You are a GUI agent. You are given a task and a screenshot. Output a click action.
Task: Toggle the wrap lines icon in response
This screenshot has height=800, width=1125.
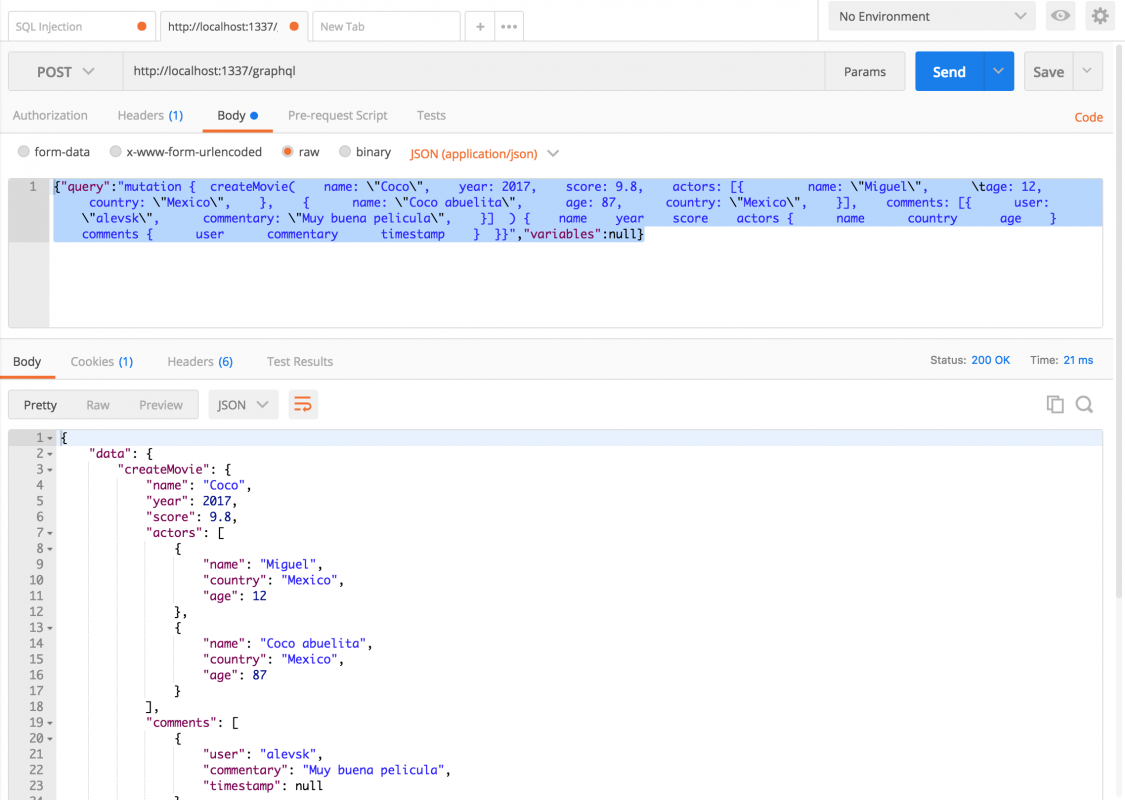(x=302, y=405)
